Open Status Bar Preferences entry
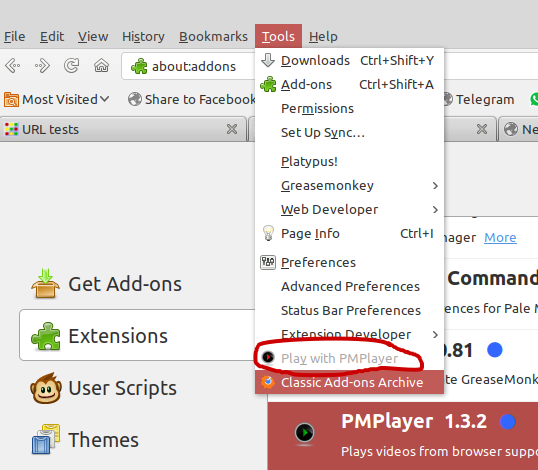Image resolution: width=538 pixels, height=470 pixels. [349, 310]
